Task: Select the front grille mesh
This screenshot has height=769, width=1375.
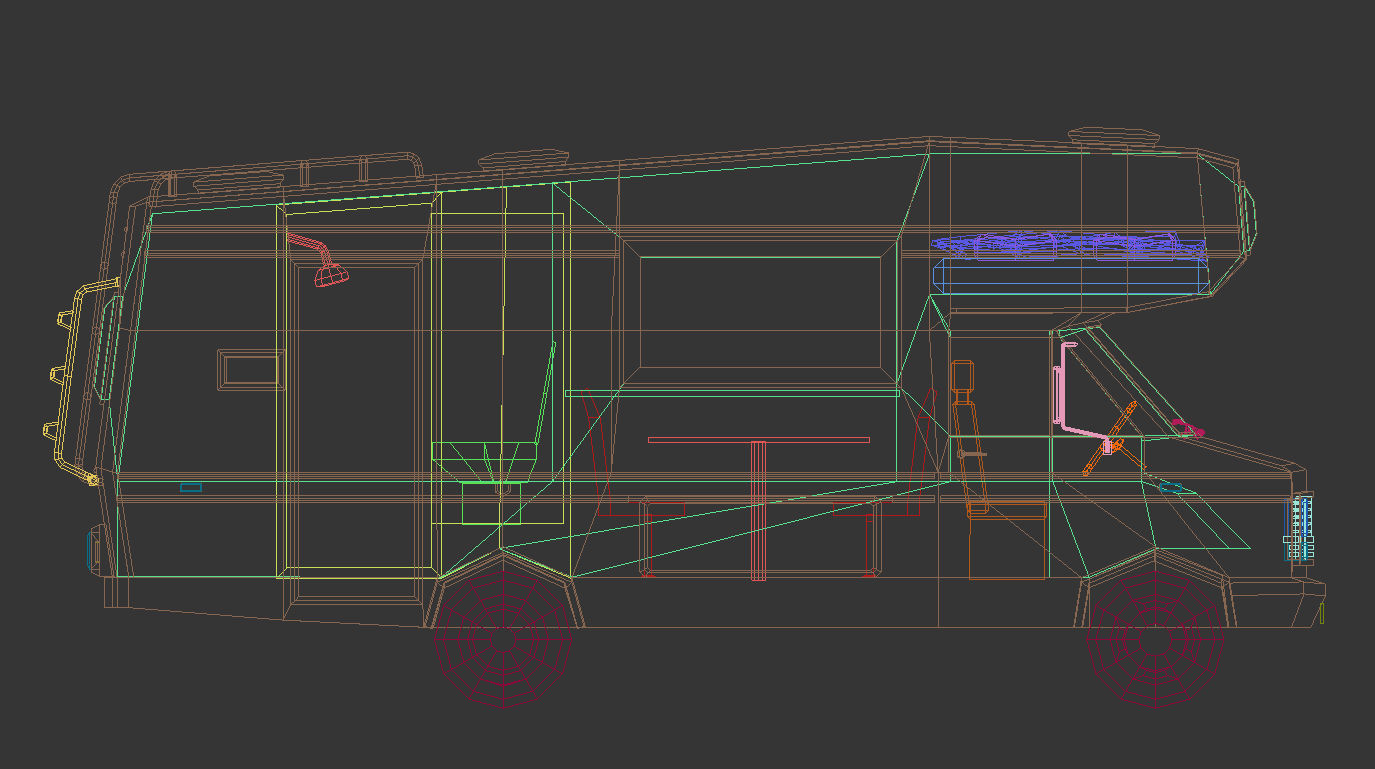Action: tap(1299, 526)
